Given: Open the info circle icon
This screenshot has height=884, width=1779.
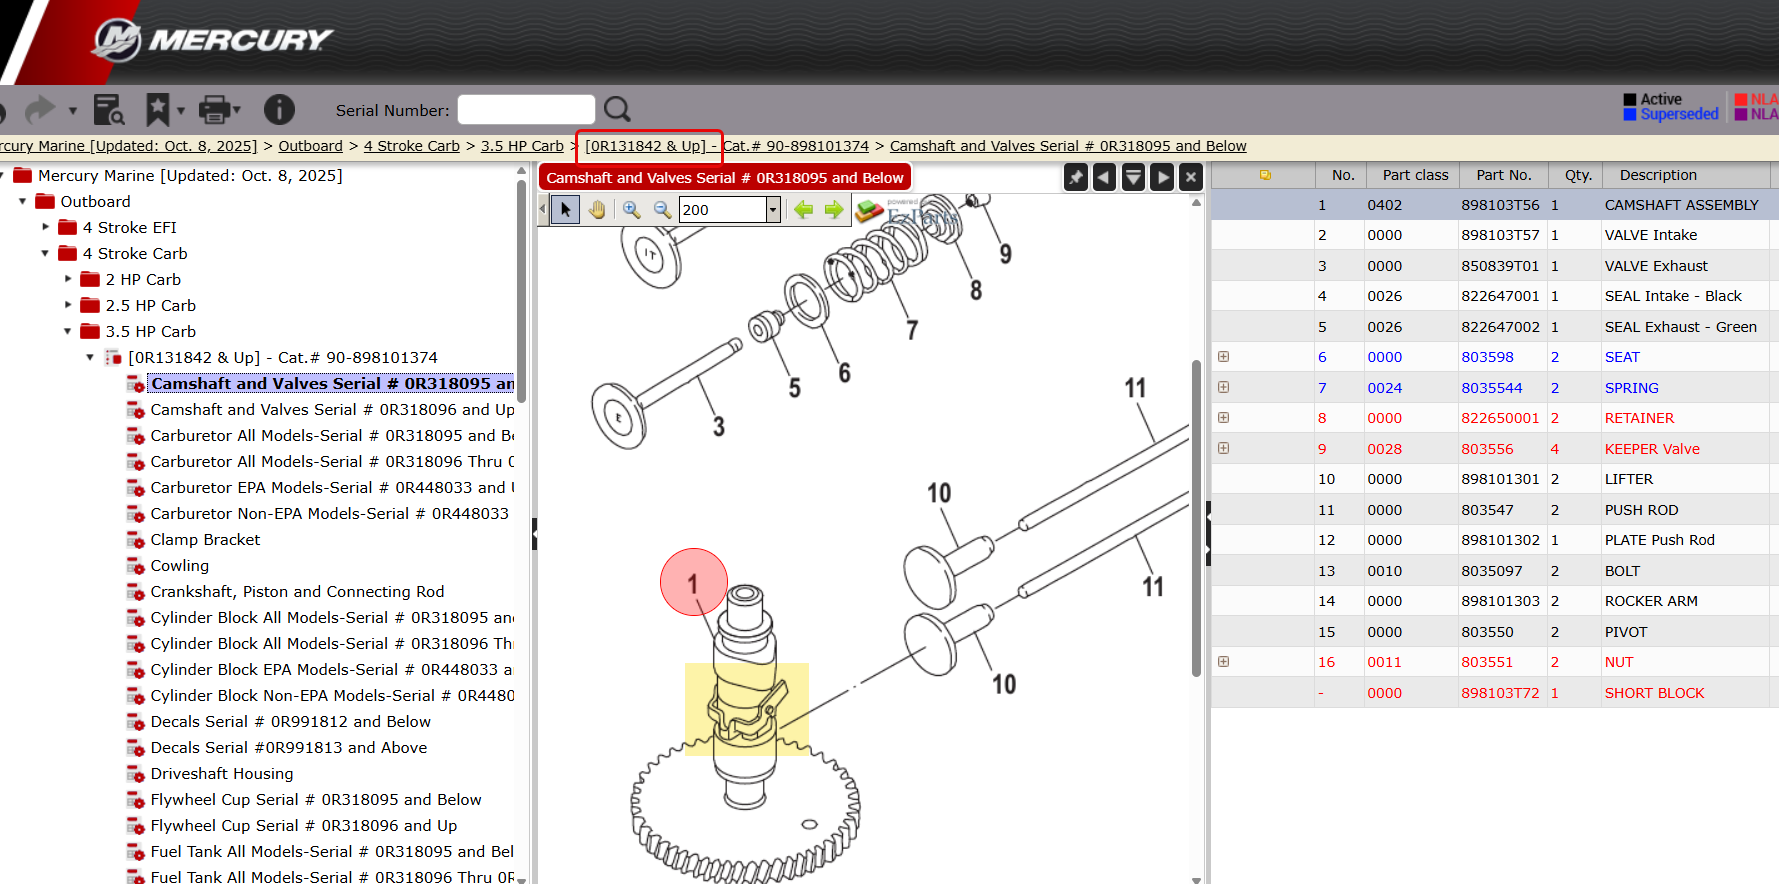Looking at the screenshot, I should pos(279,109).
